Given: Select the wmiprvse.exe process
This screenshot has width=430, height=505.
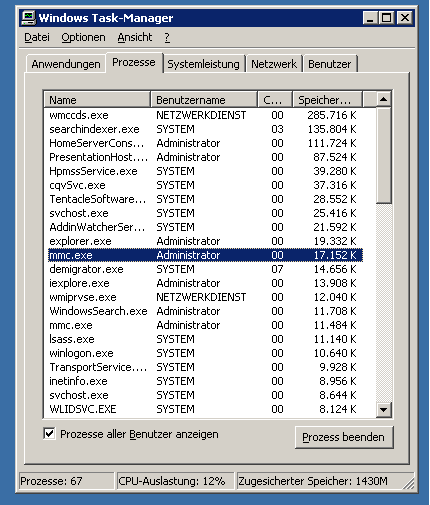Looking at the screenshot, I should (x=205, y=297).
